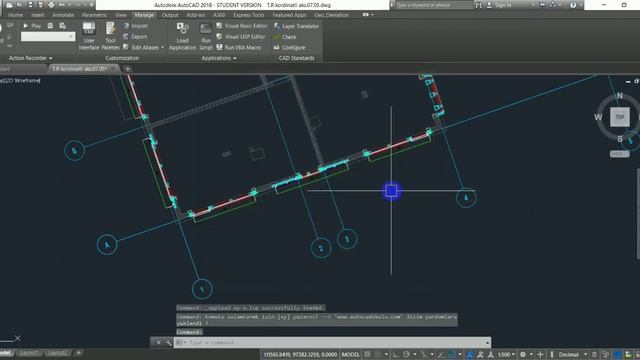The width and height of the screenshot is (640, 360).
Task: Open the Sign In dropdown
Action: coord(534,5)
